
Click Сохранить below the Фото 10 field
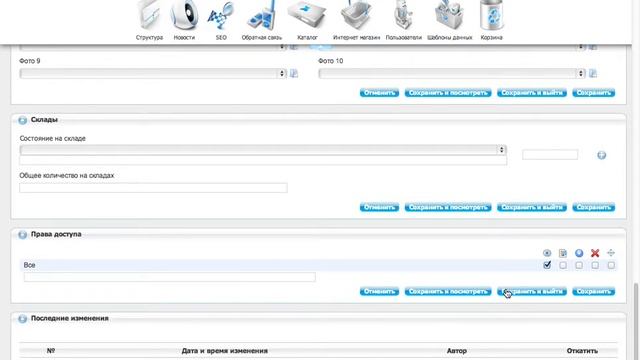coord(593,93)
